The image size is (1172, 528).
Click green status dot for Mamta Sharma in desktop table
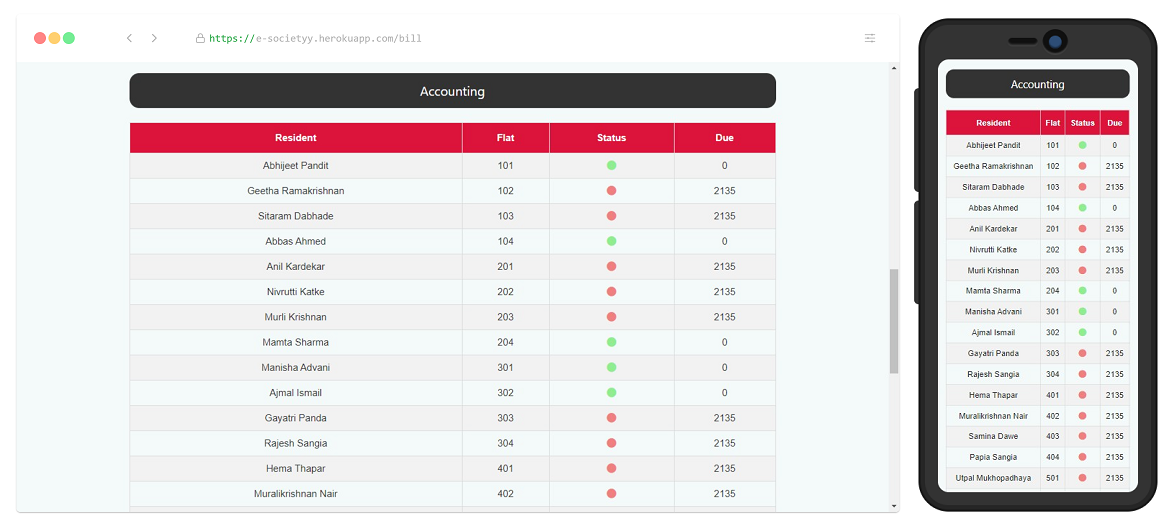611,342
